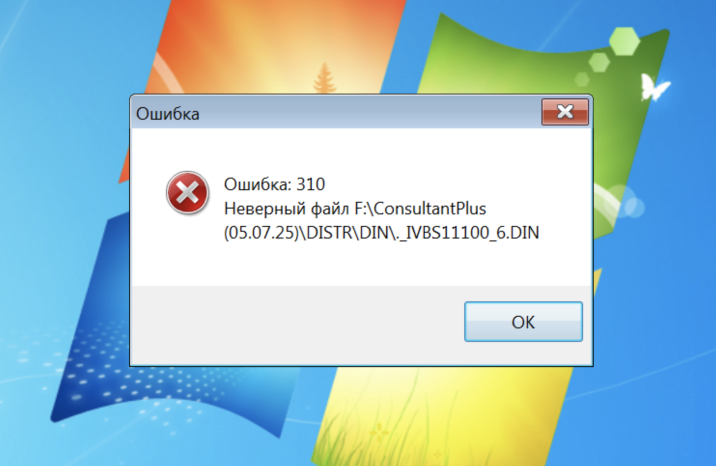
Task: Click the gray footer area beside OK
Action: (297, 325)
